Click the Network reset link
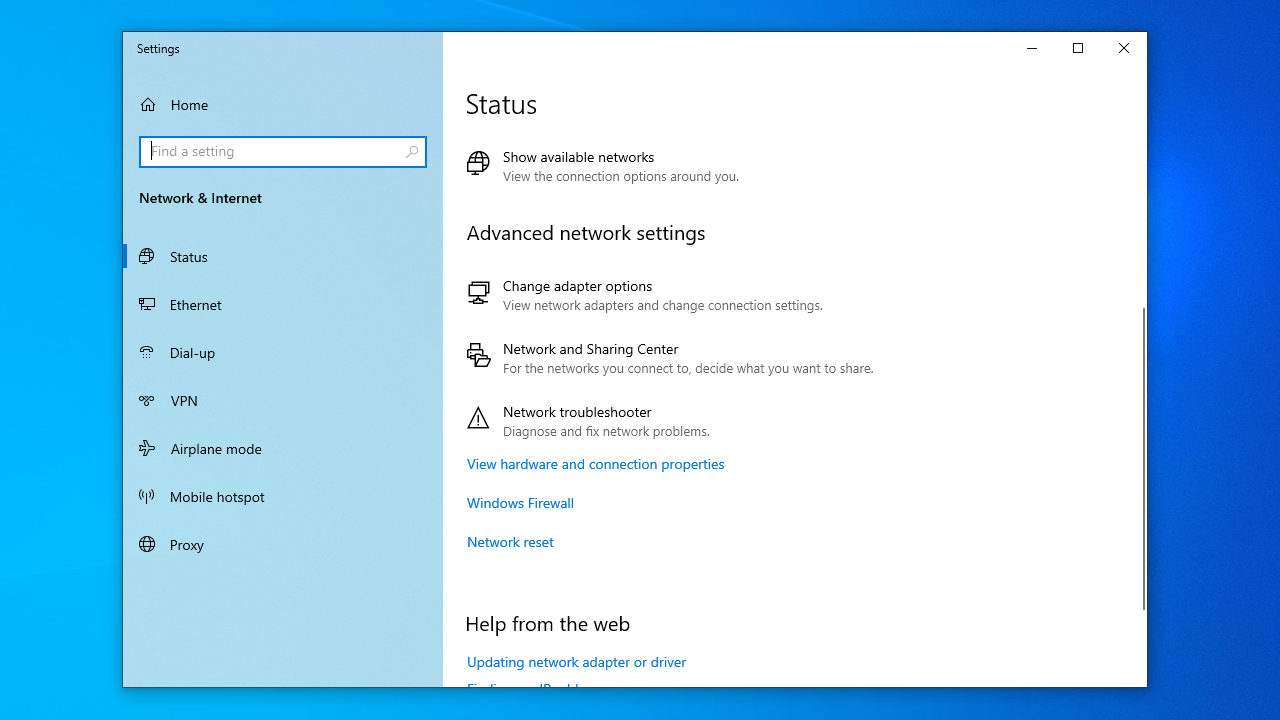This screenshot has height=720, width=1280. pyautogui.click(x=510, y=542)
